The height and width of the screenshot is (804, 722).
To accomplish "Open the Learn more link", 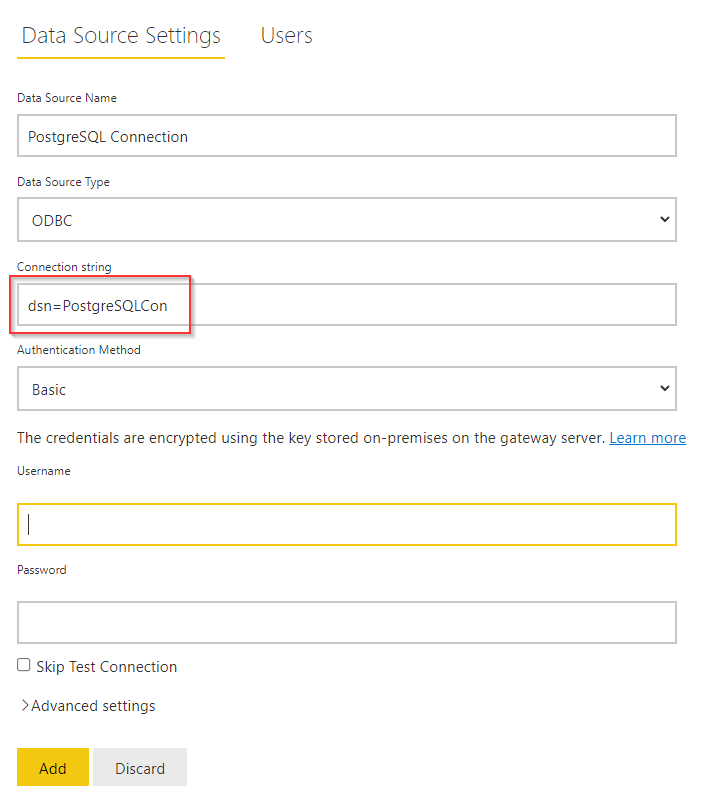I will [648, 438].
